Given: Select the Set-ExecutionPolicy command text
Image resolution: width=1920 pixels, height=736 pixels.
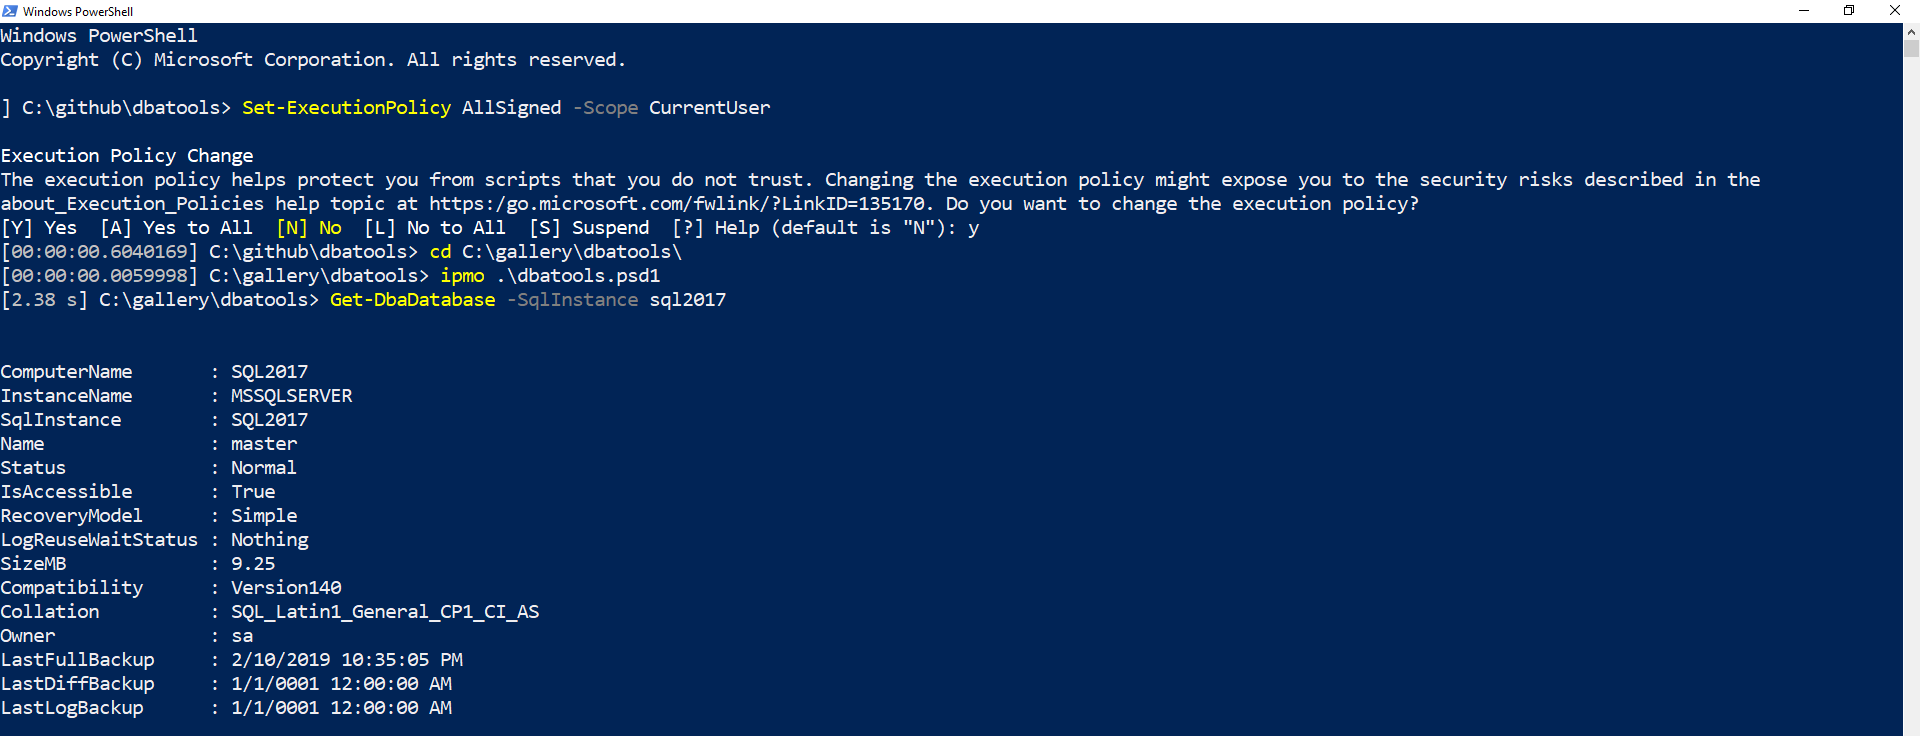Looking at the screenshot, I should point(346,107).
